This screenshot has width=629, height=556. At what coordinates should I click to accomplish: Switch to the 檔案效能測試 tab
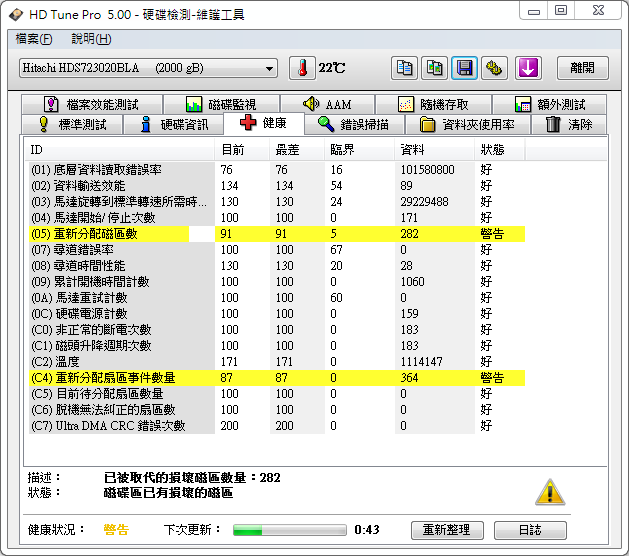(92, 105)
